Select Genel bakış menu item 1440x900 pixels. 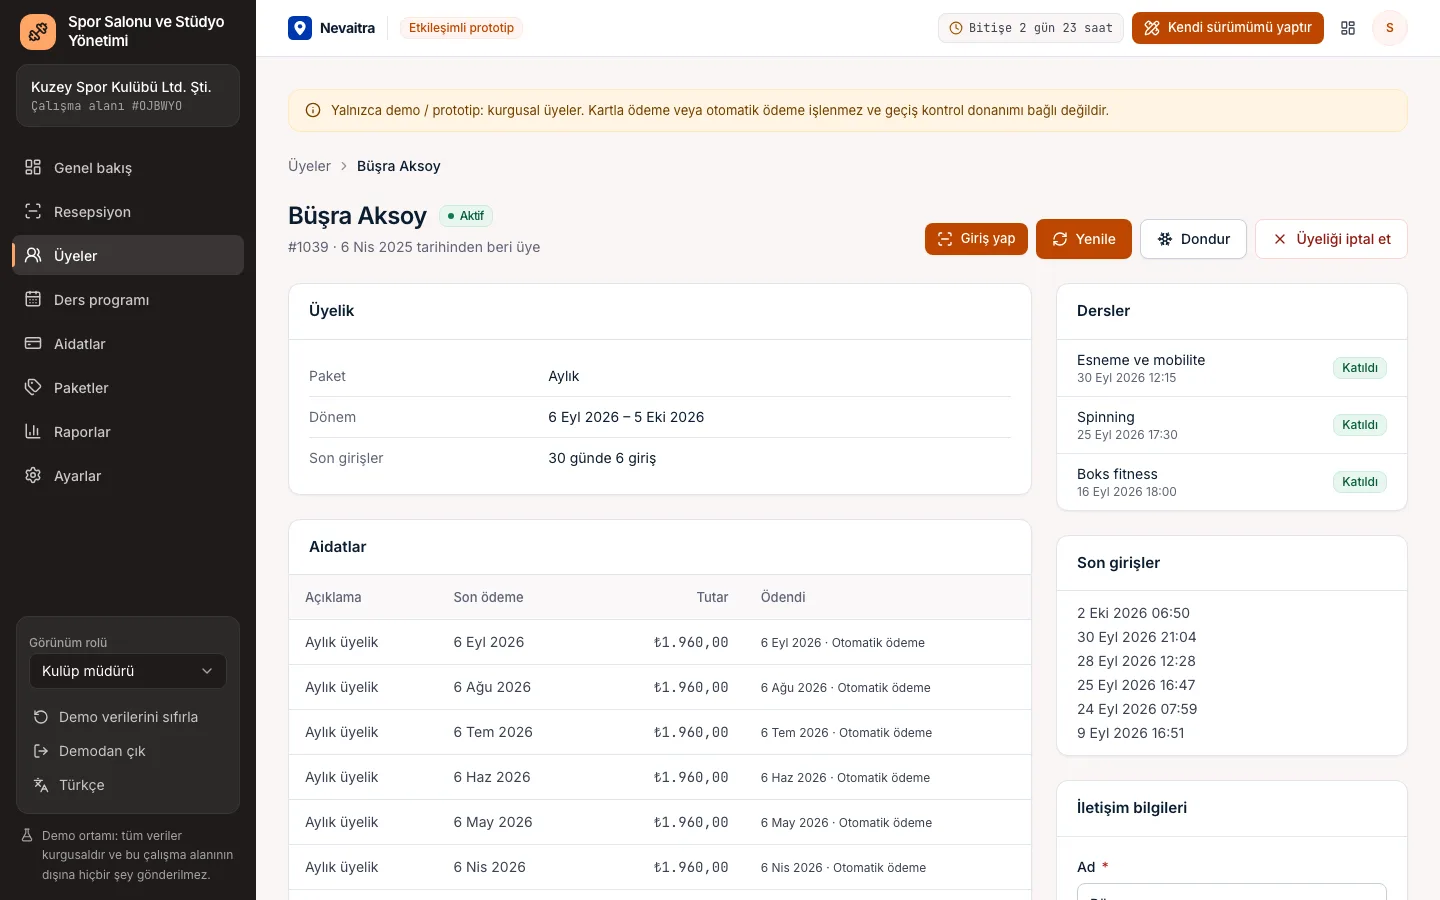128,168
